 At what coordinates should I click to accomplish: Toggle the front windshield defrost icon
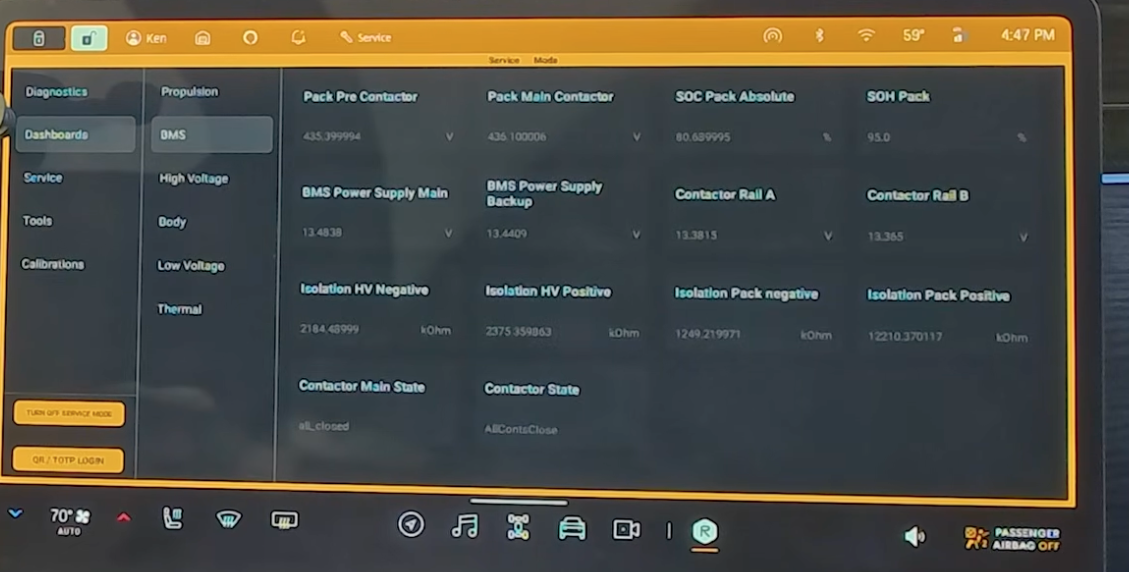228,519
